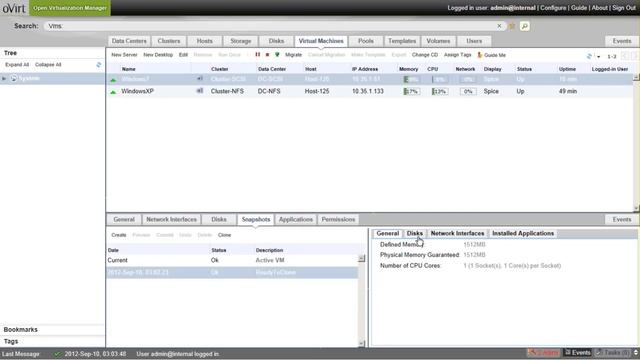Click into the search input field

[x=269, y=26]
